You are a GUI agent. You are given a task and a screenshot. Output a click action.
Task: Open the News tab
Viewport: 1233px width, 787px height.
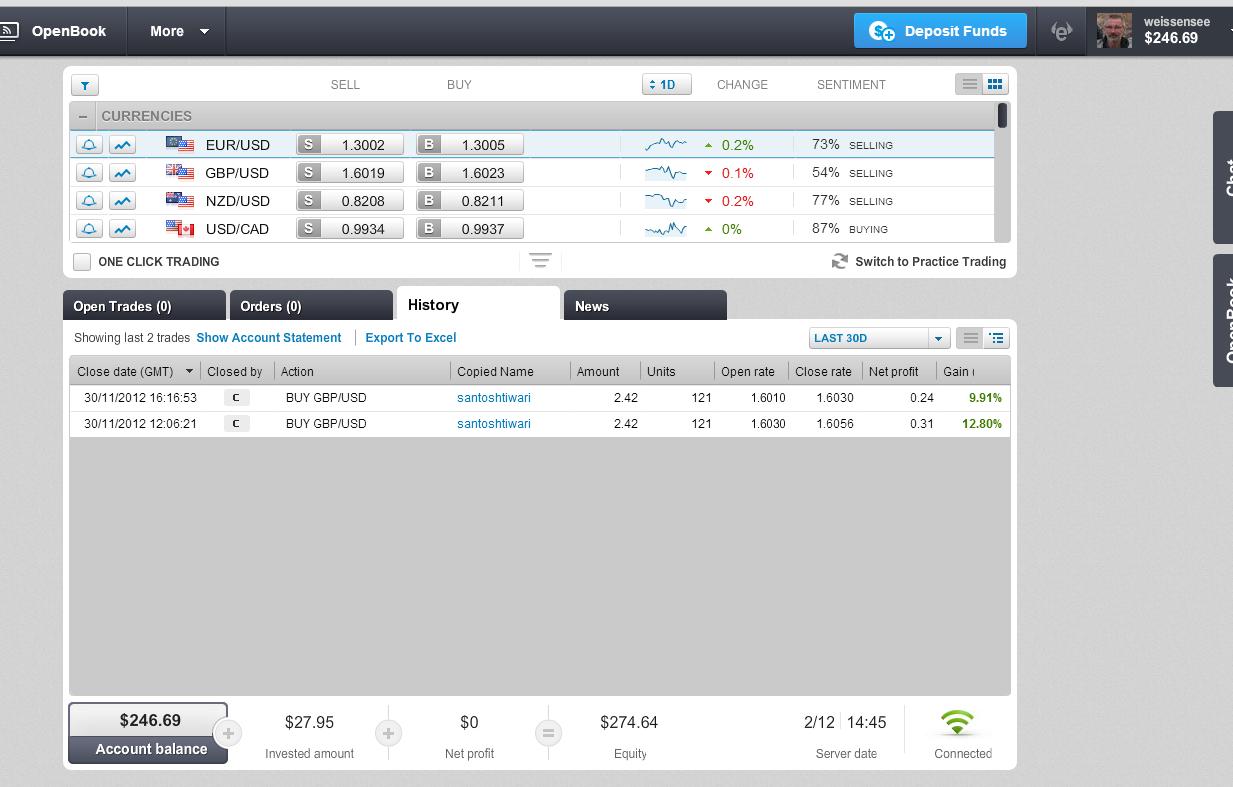click(644, 306)
